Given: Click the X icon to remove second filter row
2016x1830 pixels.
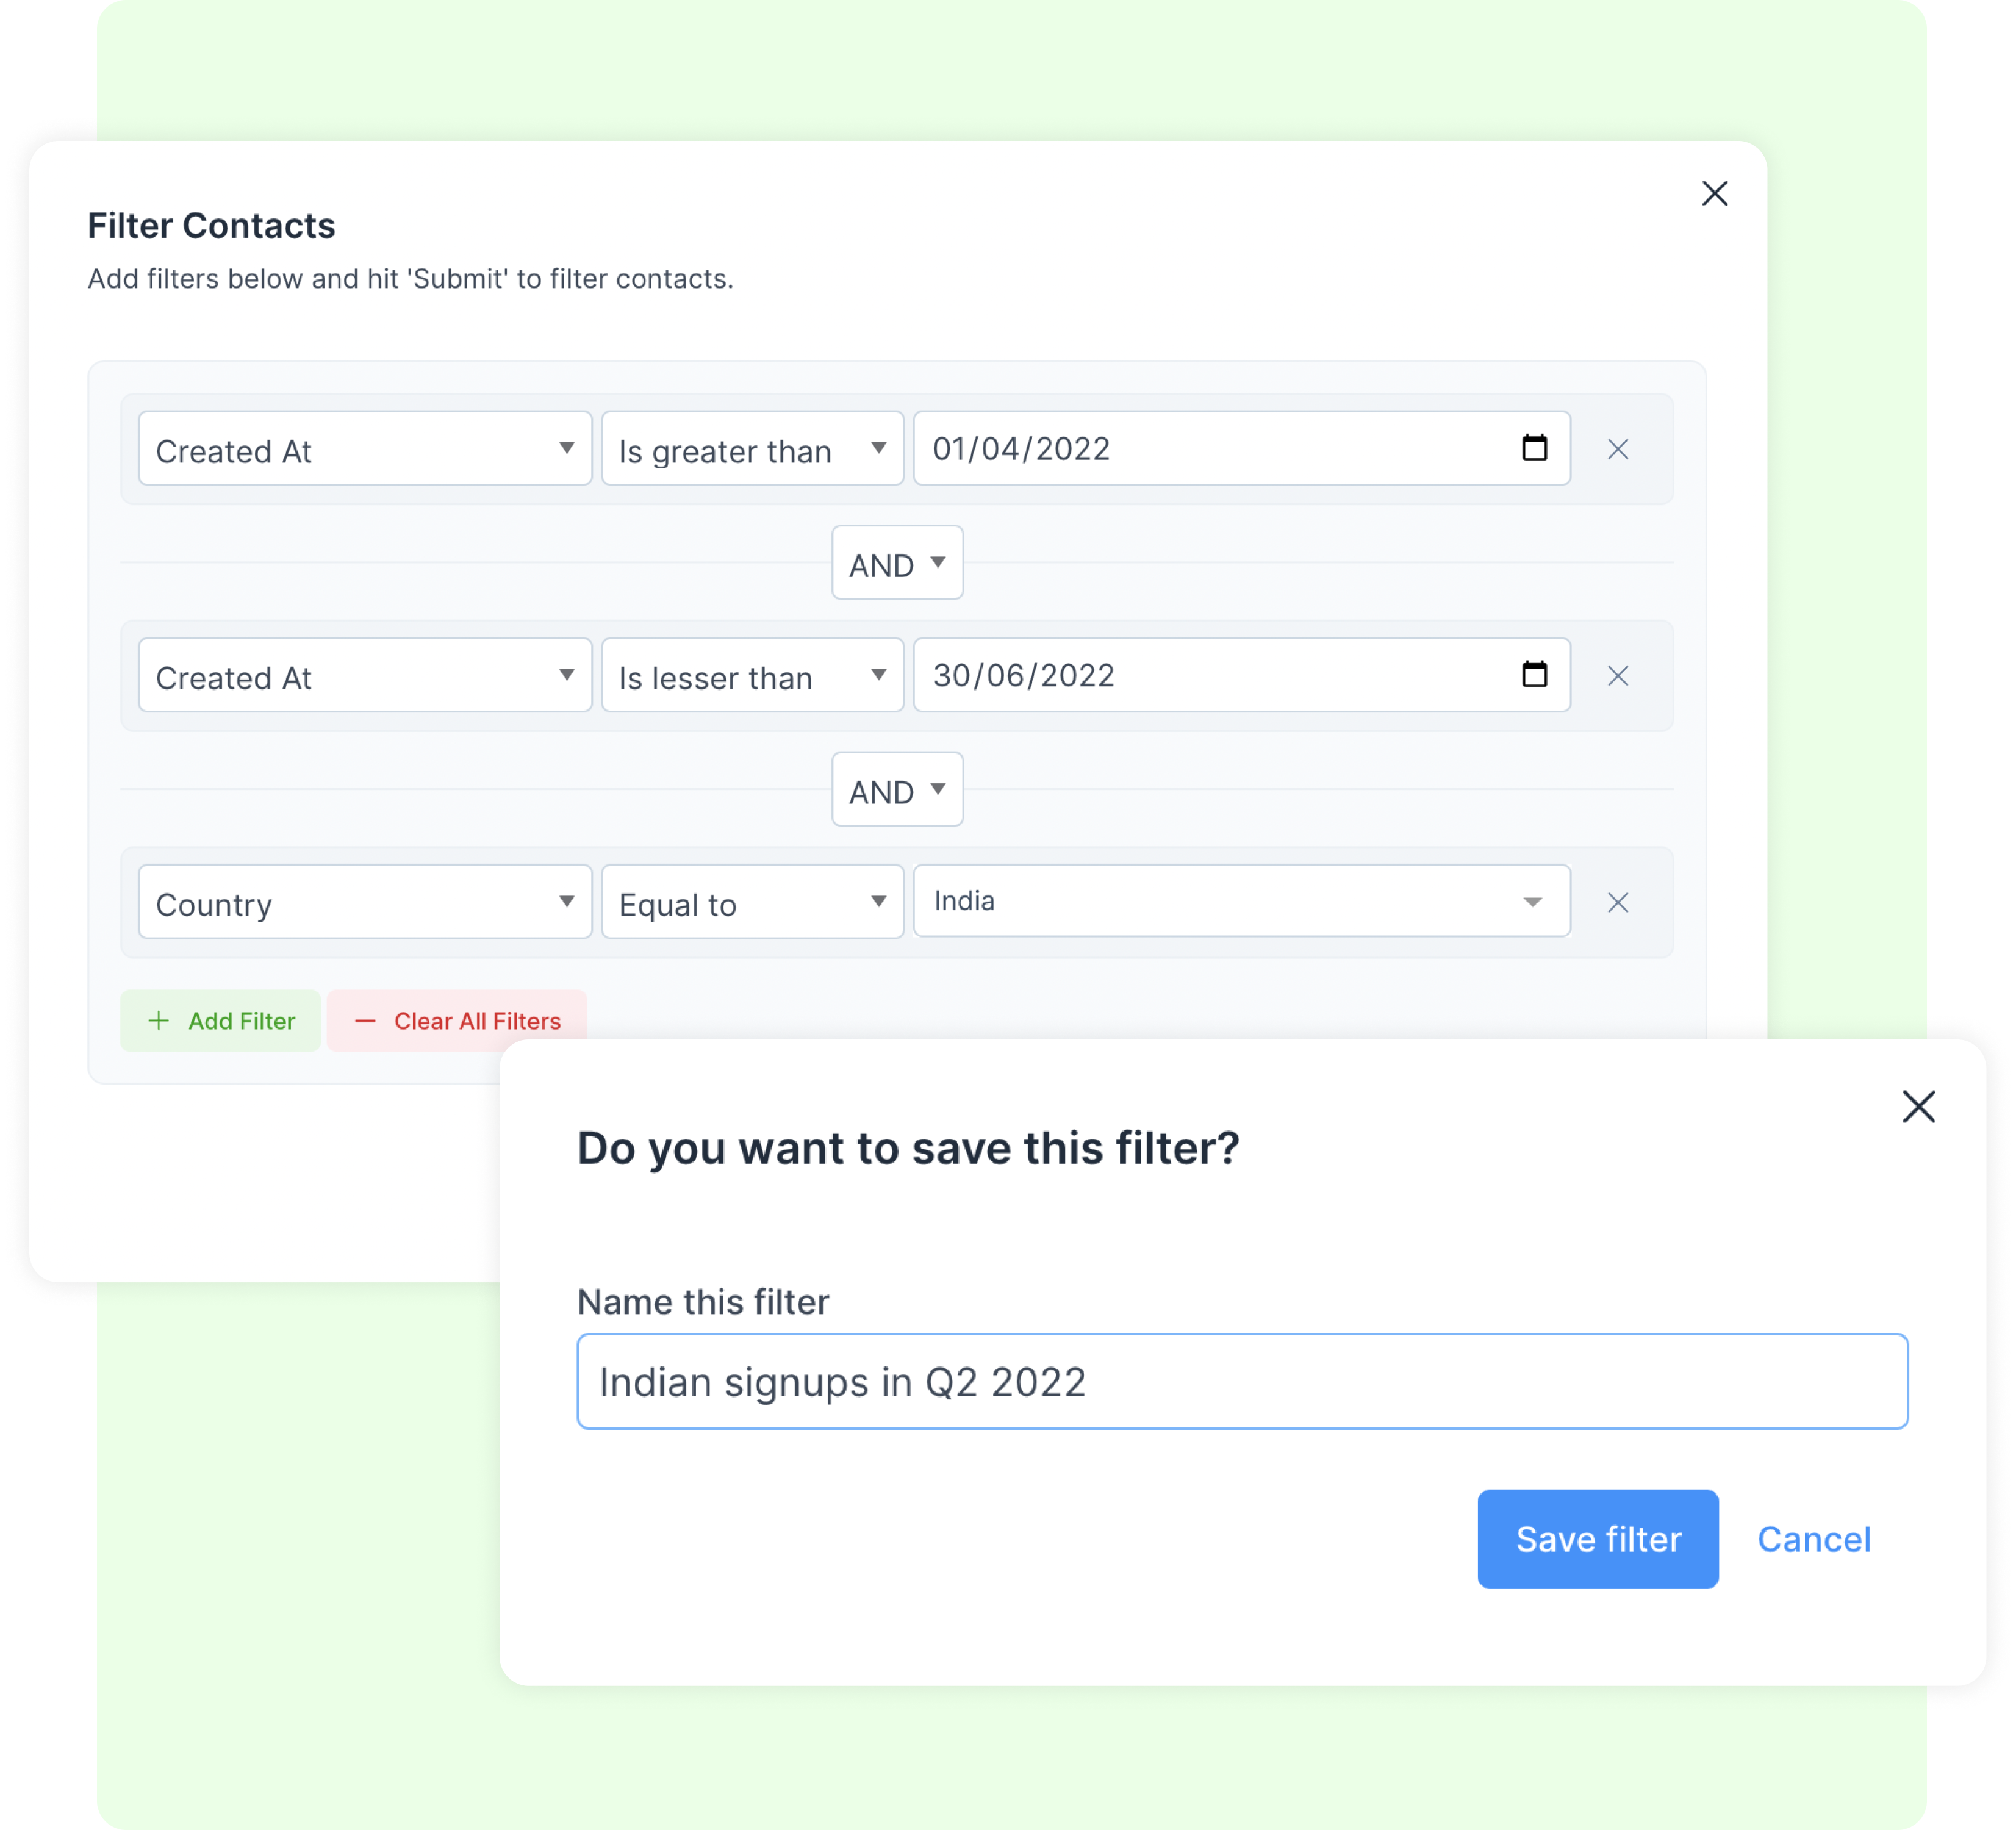Looking at the screenshot, I should [1616, 676].
